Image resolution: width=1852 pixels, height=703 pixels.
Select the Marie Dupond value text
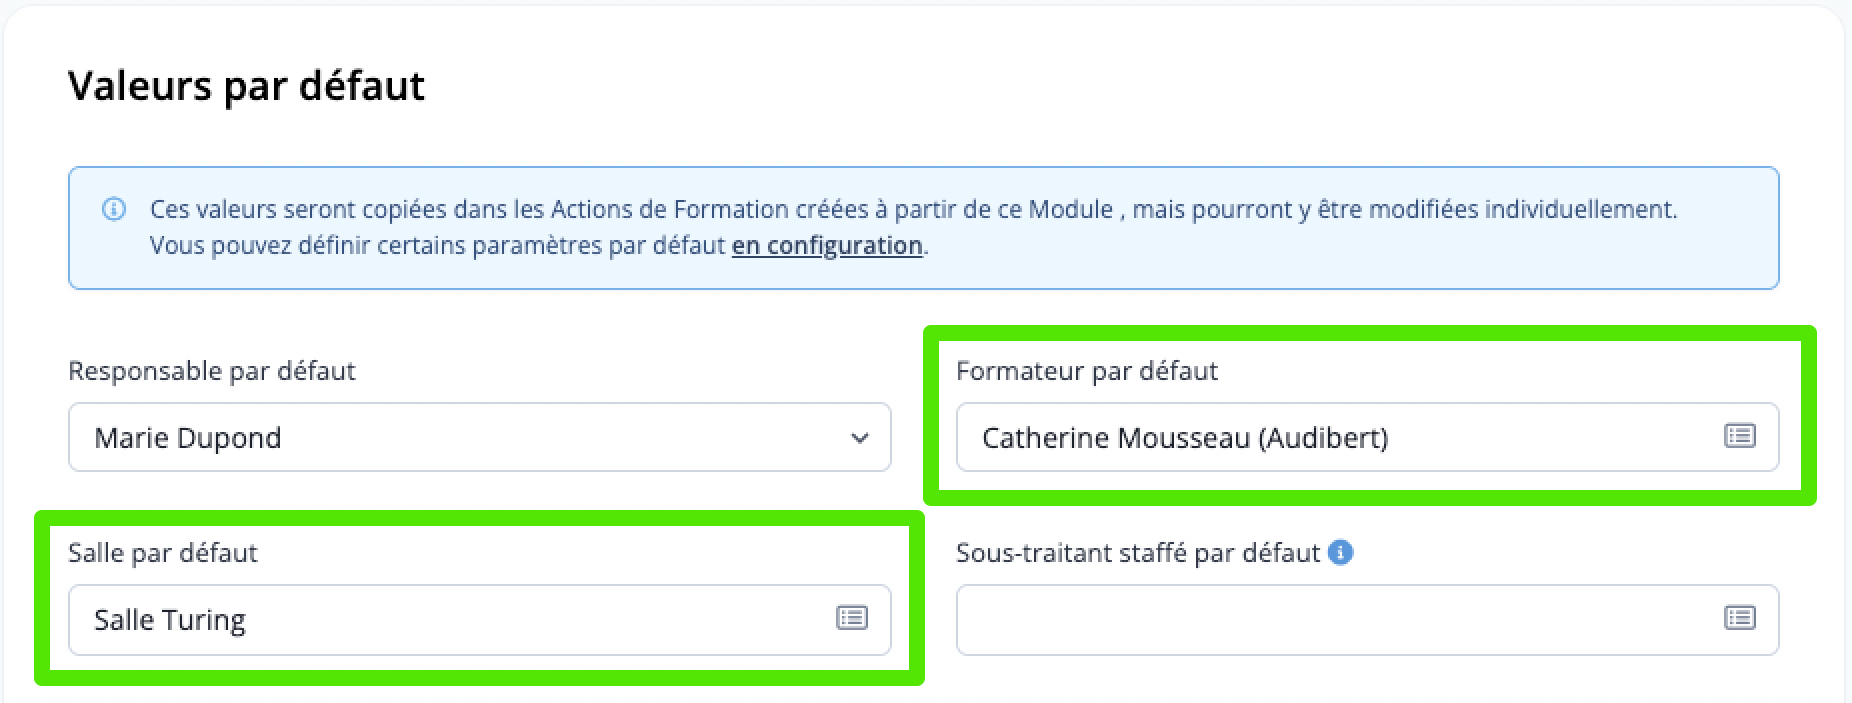pyautogui.click(x=188, y=438)
